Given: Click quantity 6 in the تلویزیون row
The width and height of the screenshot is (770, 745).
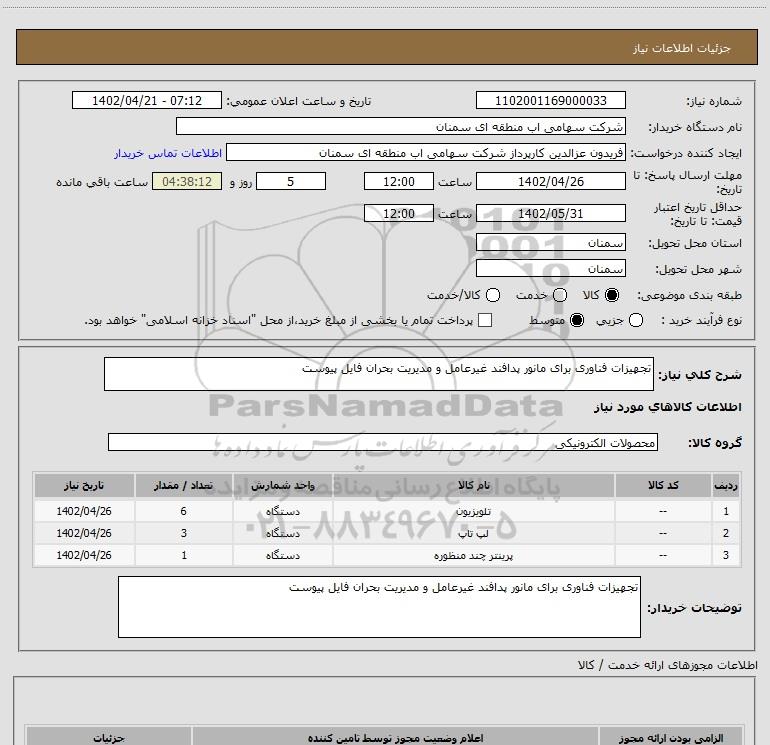Looking at the screenshot, I should click(184, 511).
